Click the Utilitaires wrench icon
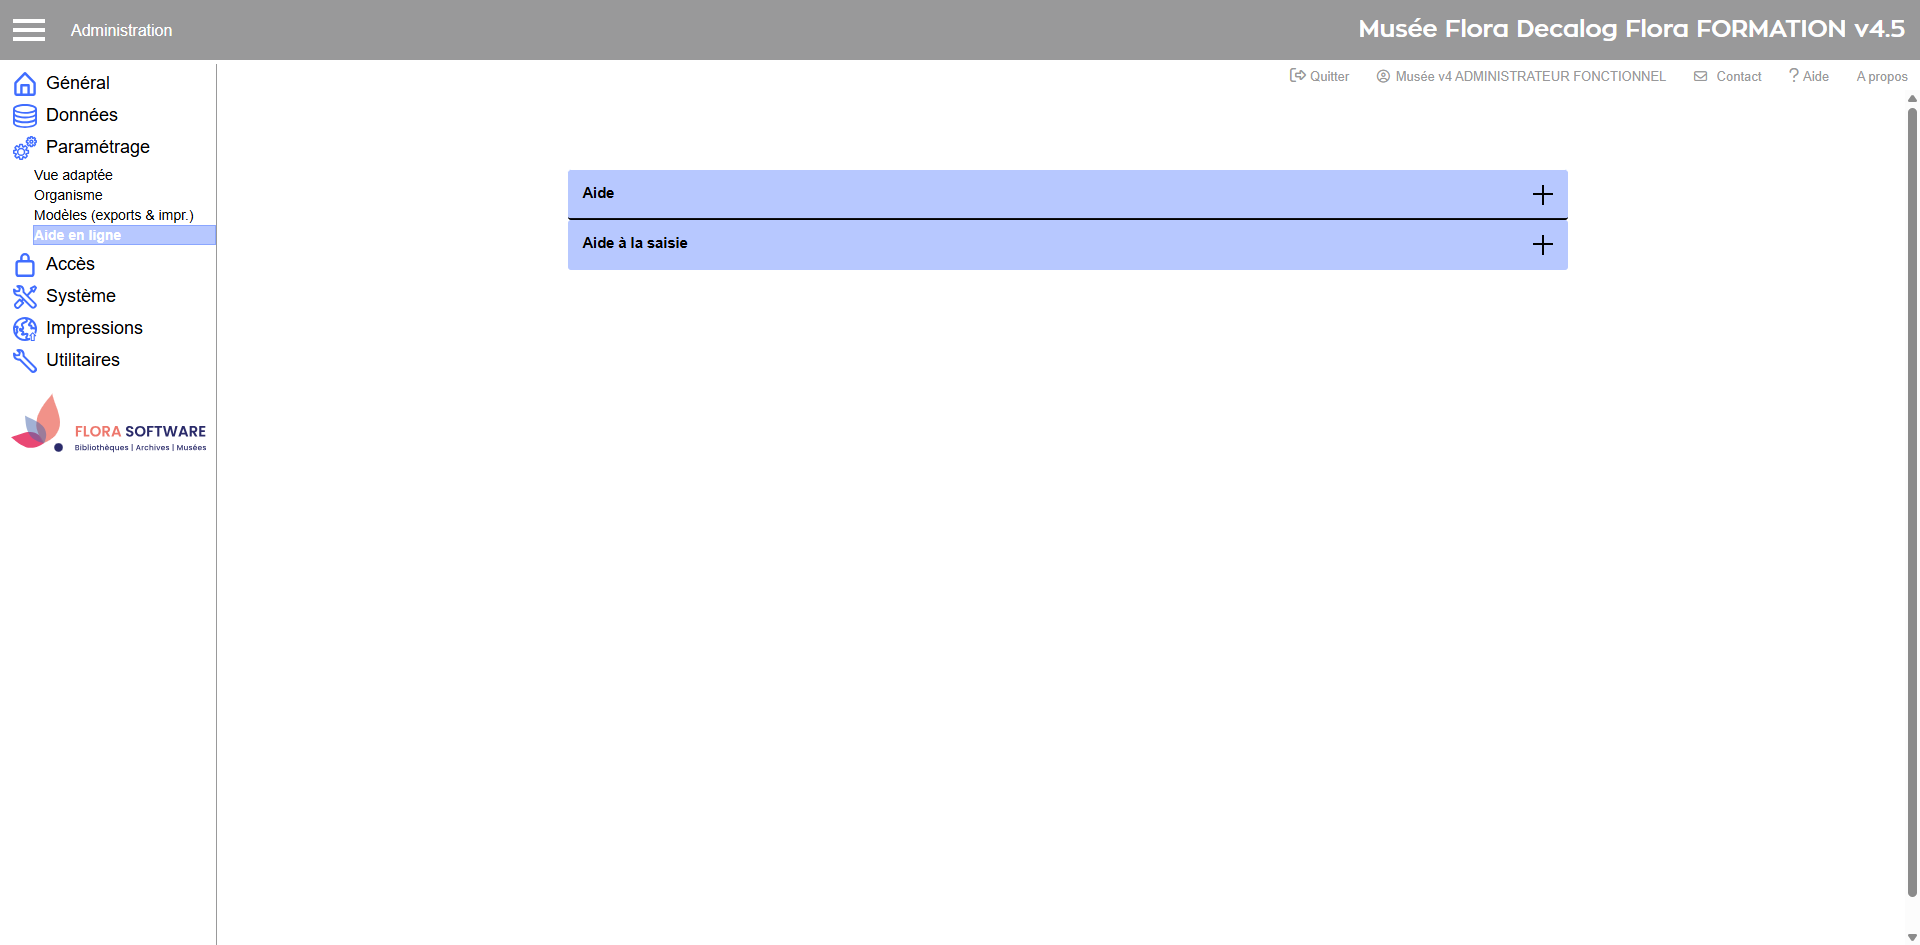The image size is (1920, 945). click(x=25, y=361)
